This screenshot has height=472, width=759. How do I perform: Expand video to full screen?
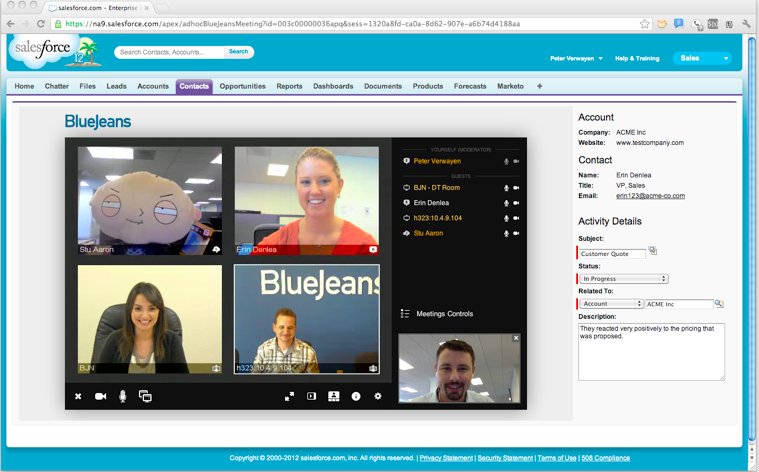pos(289,396)
